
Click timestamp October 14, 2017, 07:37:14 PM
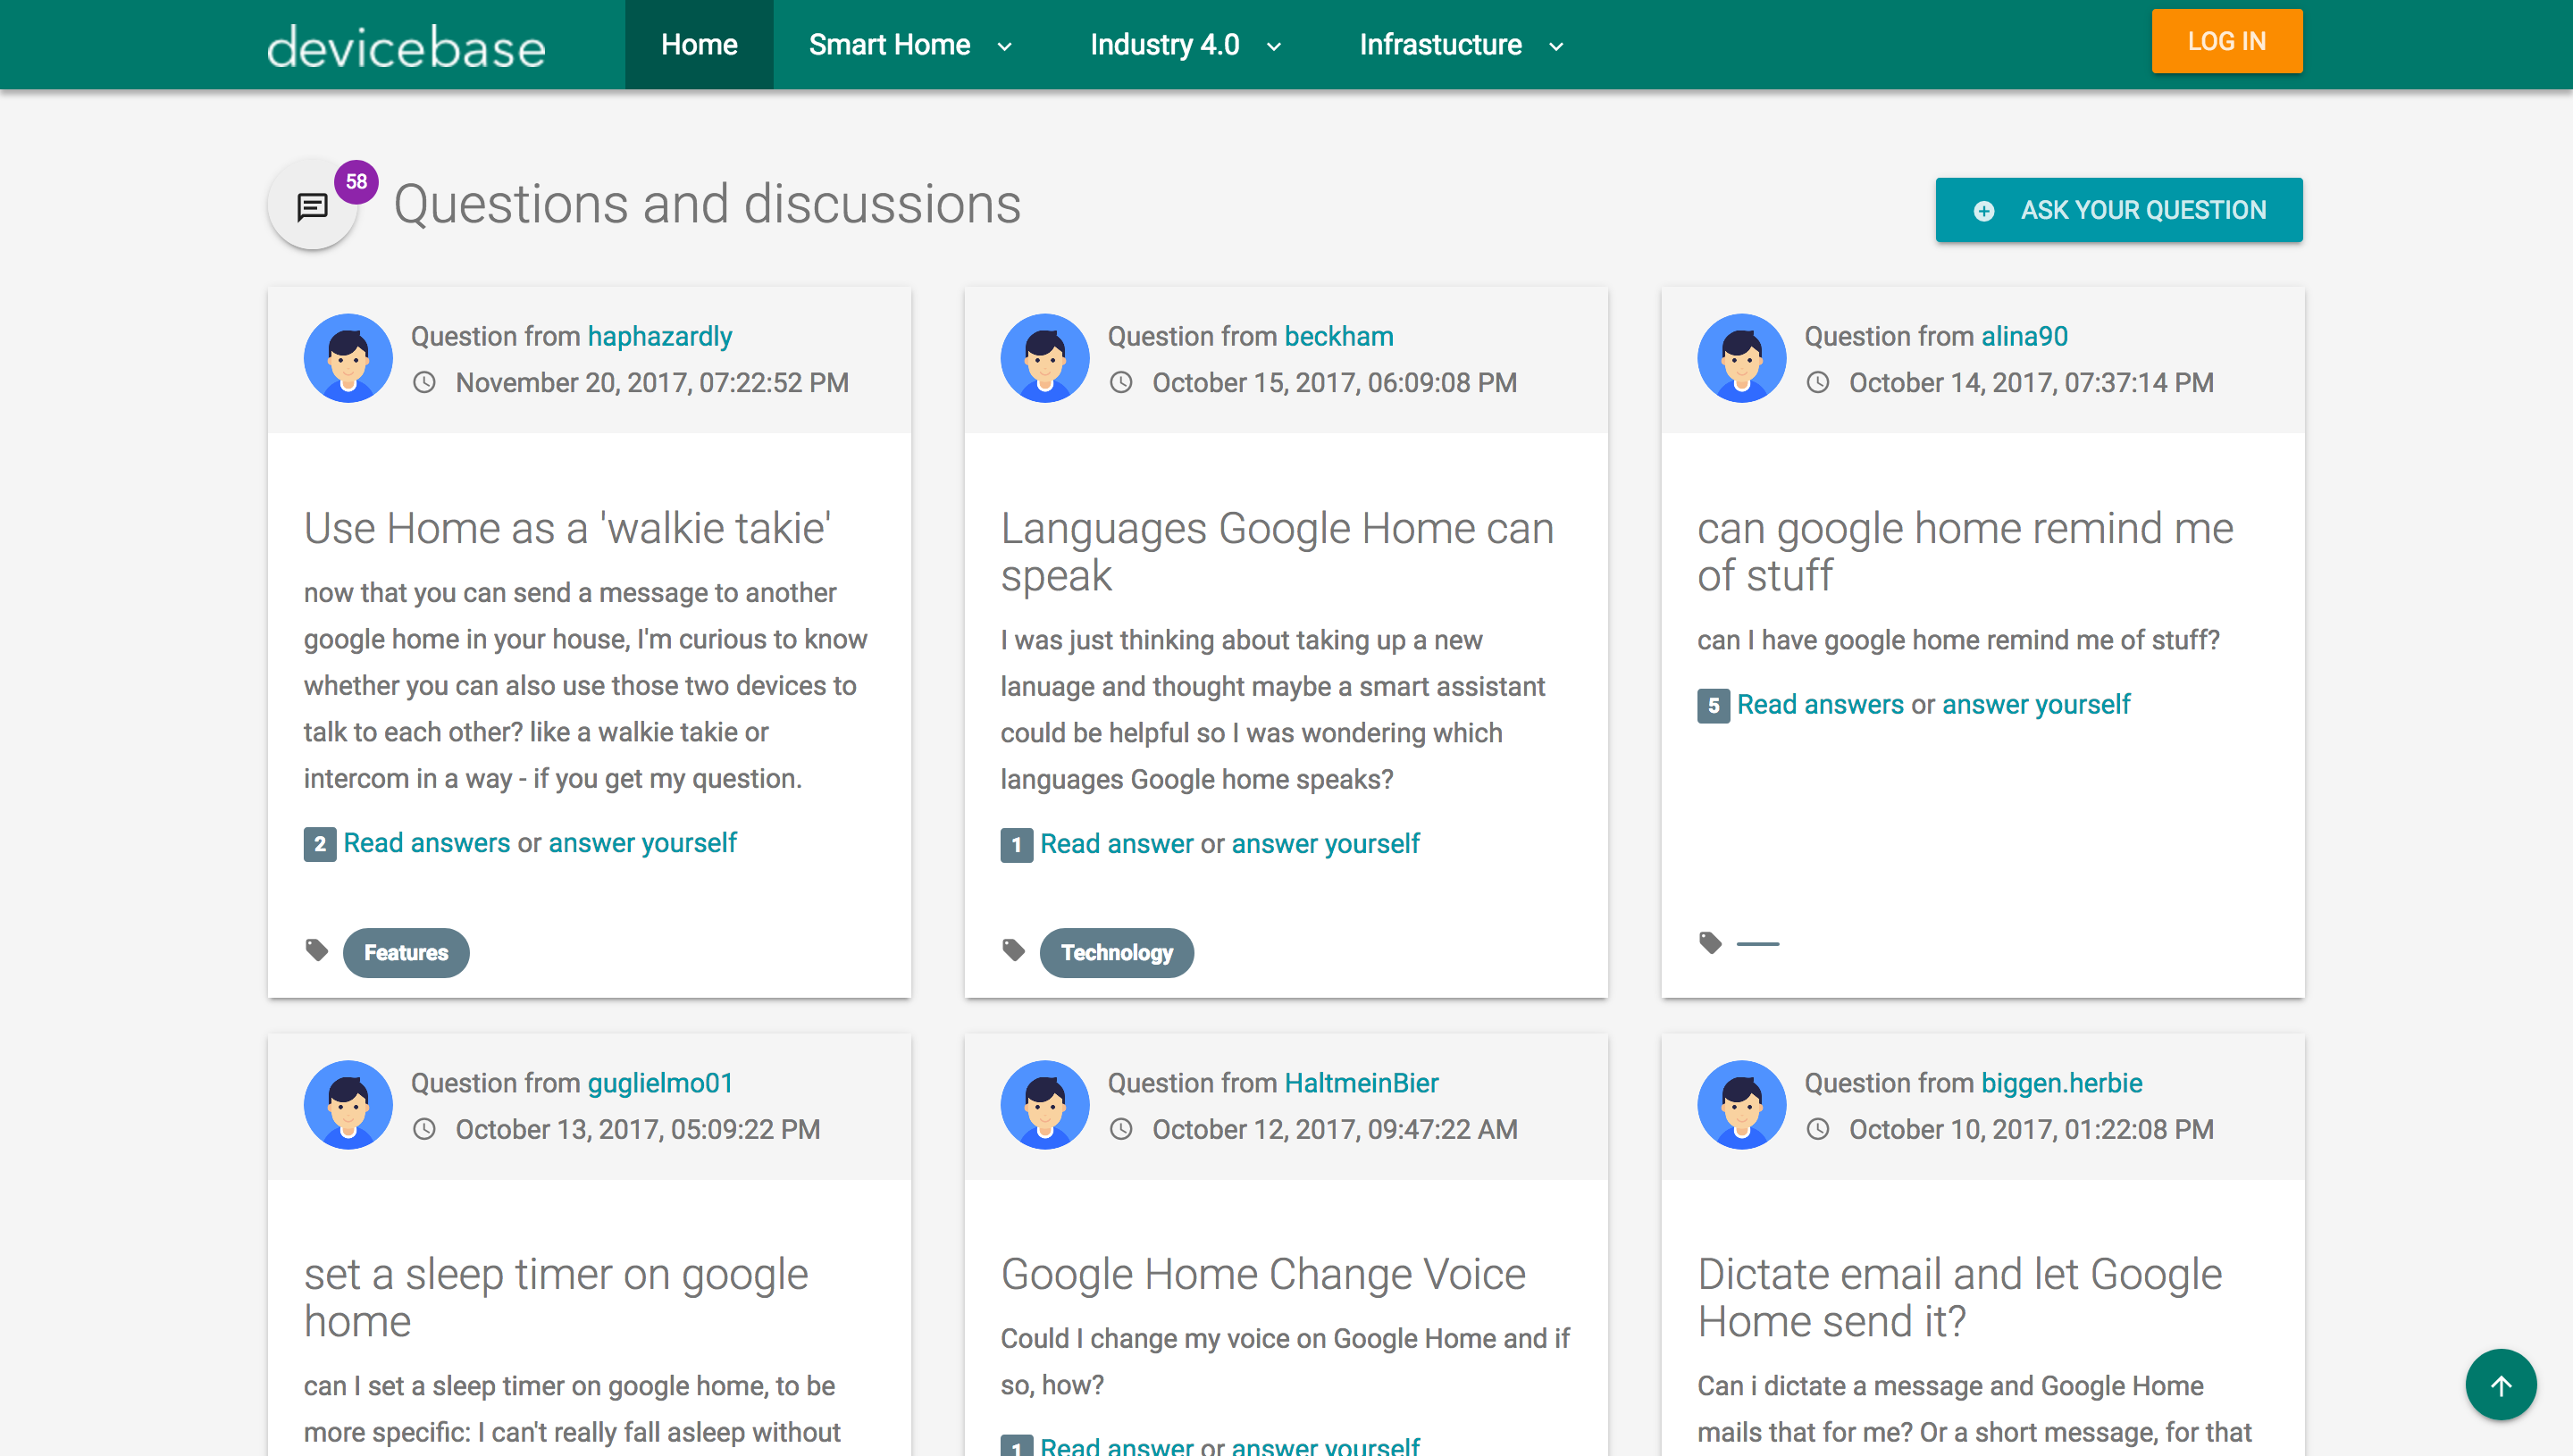tap(2031, 382)
